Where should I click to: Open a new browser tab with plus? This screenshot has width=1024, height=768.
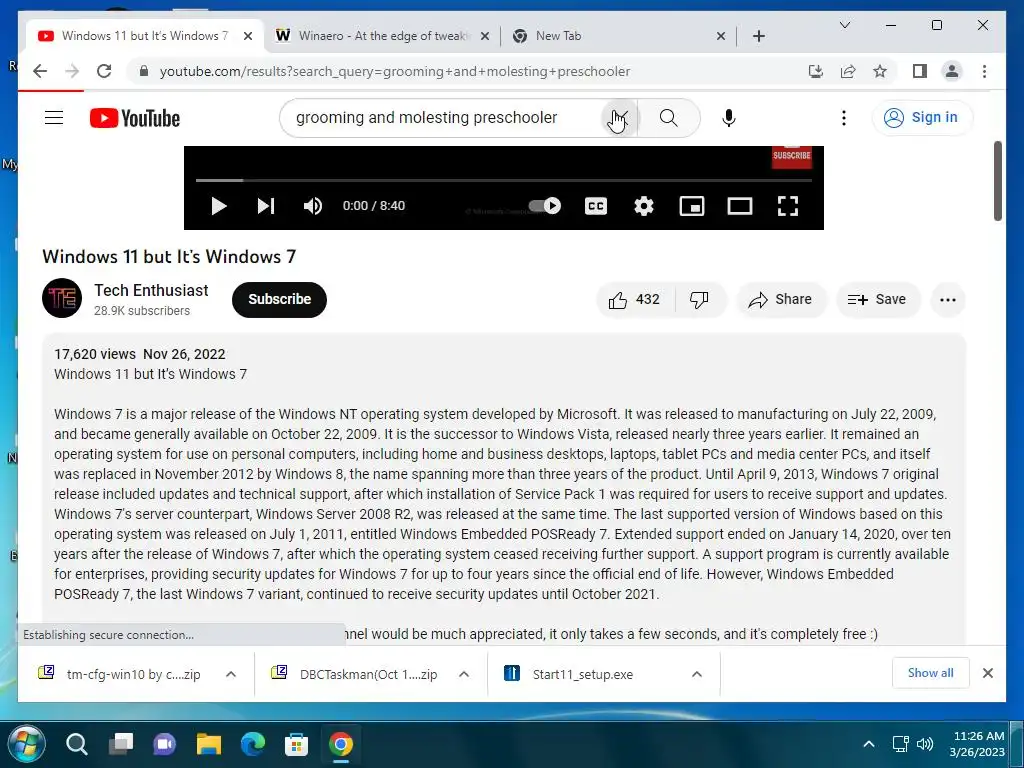point(758,36)
